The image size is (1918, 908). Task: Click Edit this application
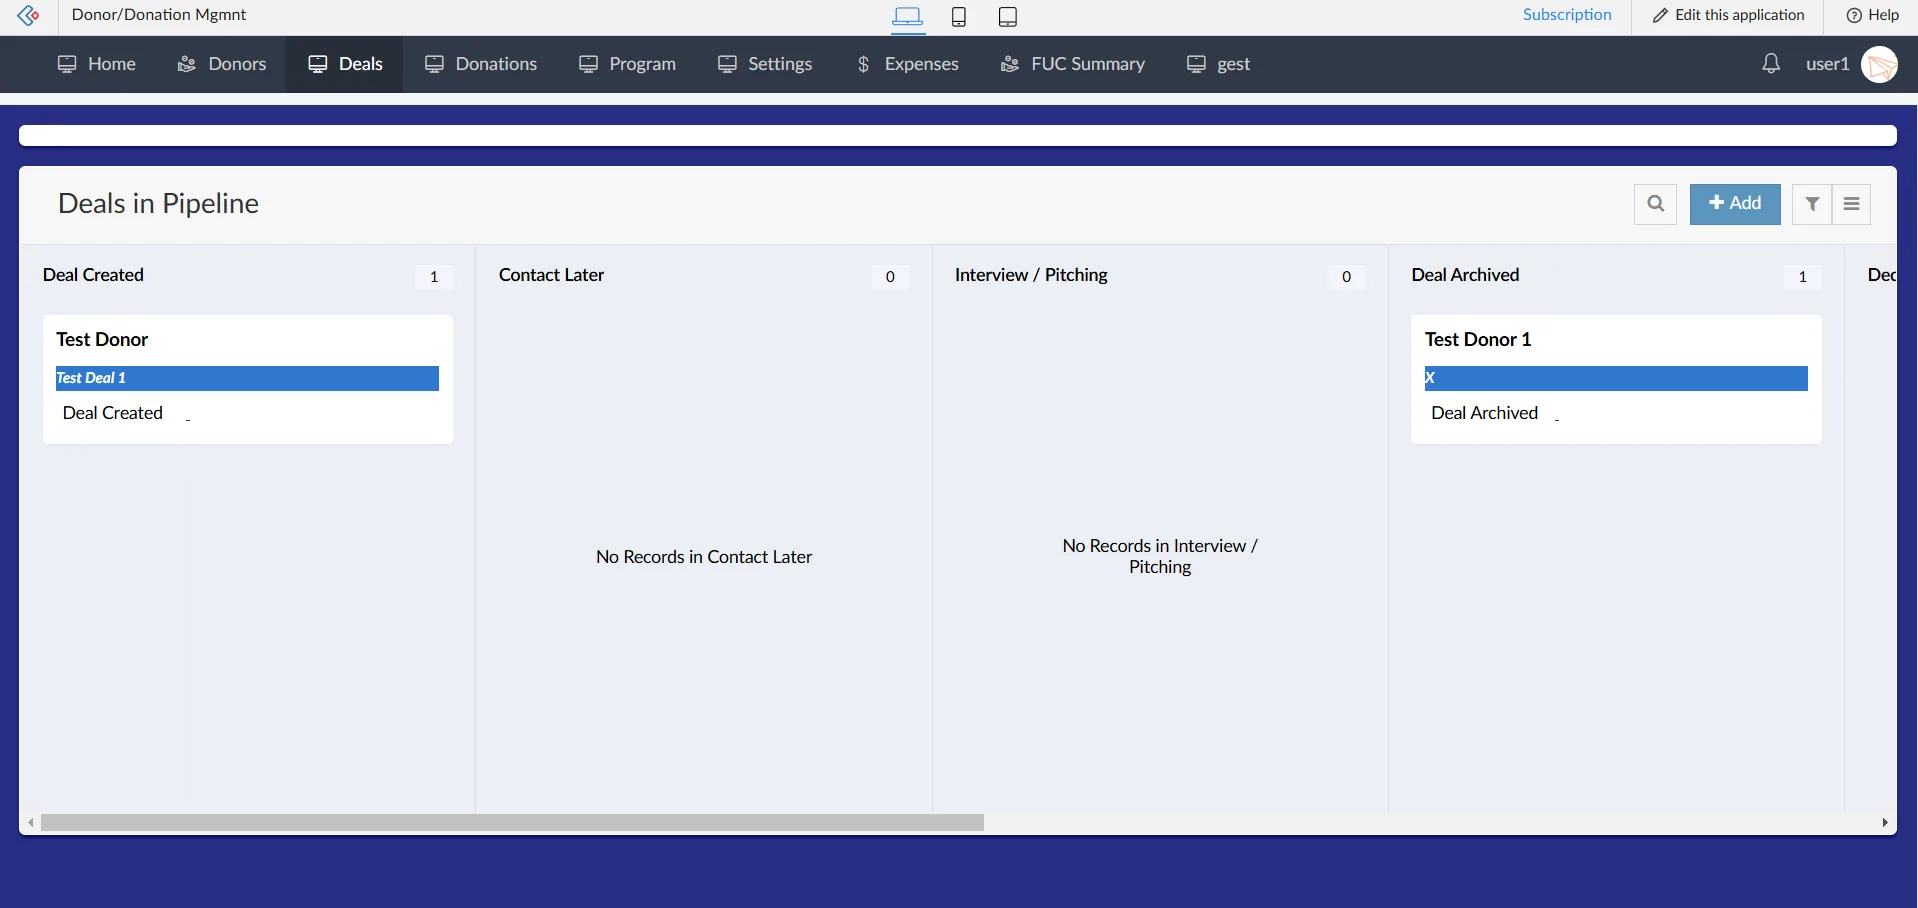pos(1728,15)
